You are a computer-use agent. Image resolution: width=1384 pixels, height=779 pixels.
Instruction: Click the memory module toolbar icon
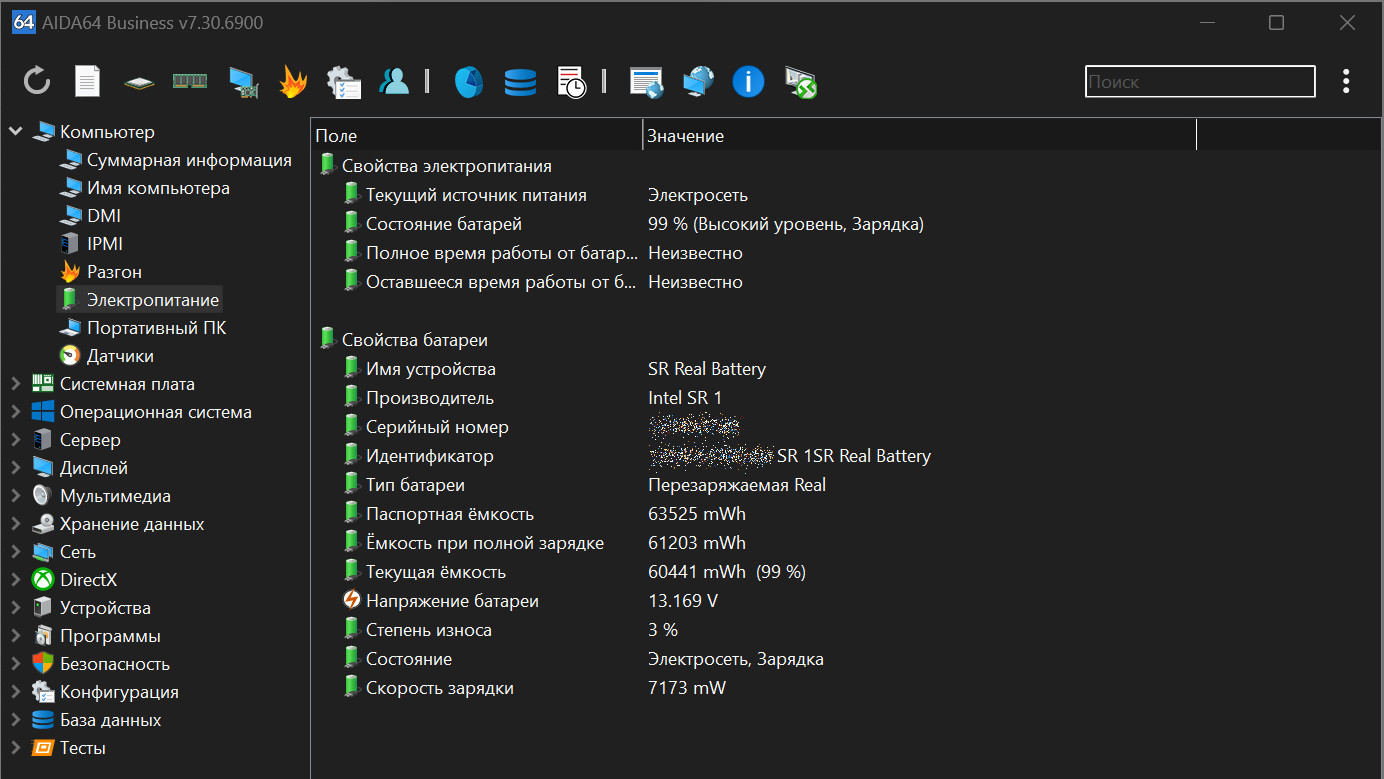point(190,81)
